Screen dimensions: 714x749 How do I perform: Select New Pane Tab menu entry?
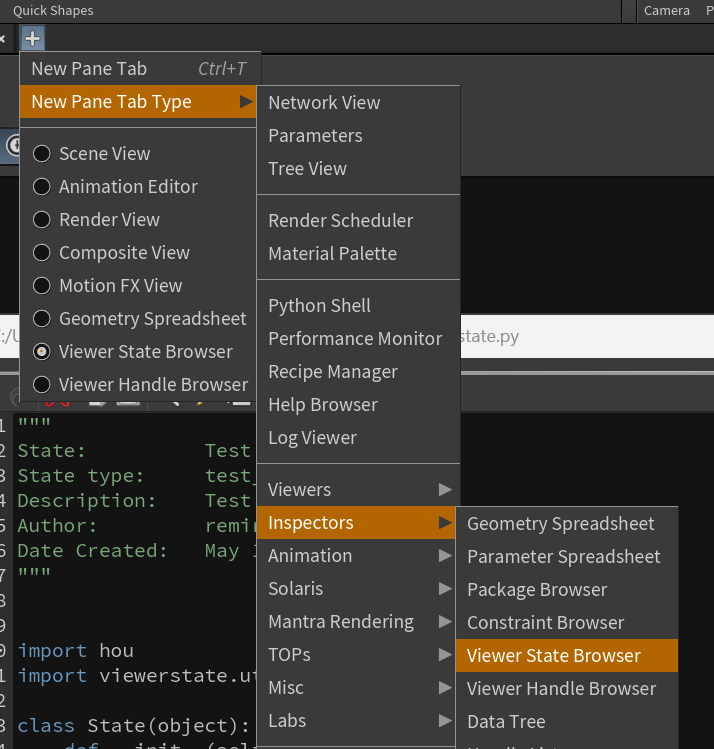[139, 69]
